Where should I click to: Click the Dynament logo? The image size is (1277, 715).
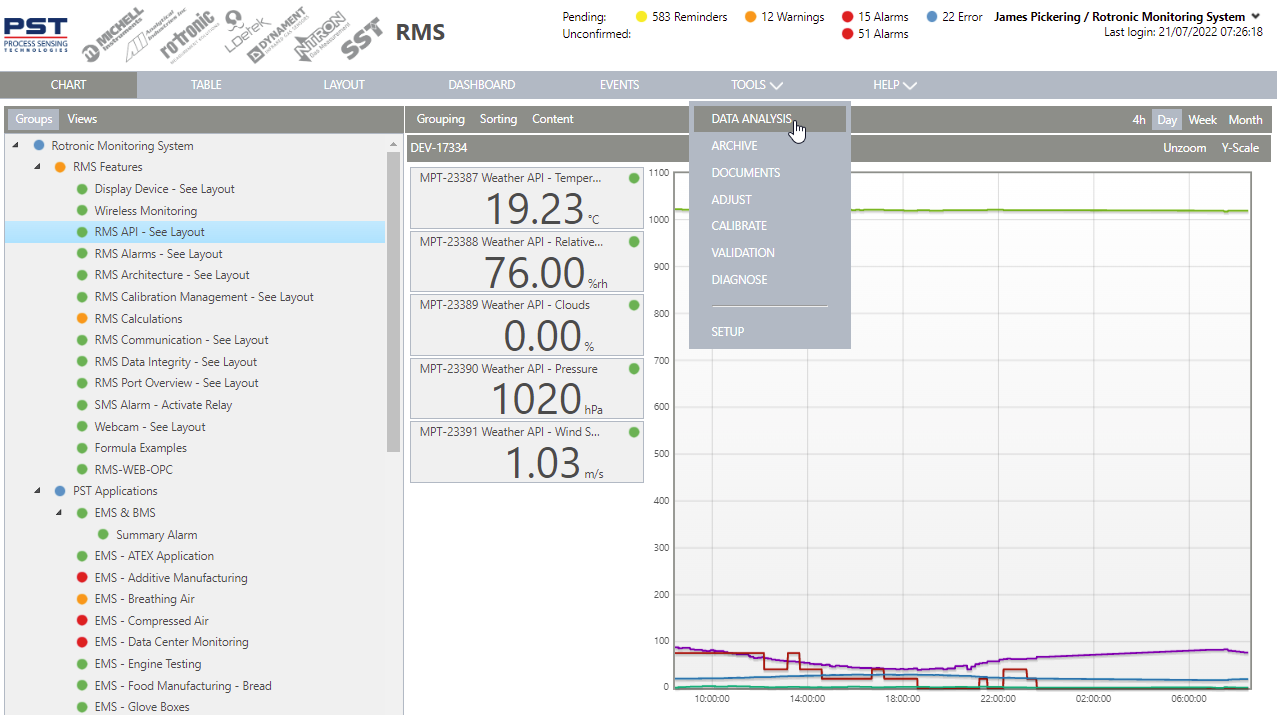point(277,35)
